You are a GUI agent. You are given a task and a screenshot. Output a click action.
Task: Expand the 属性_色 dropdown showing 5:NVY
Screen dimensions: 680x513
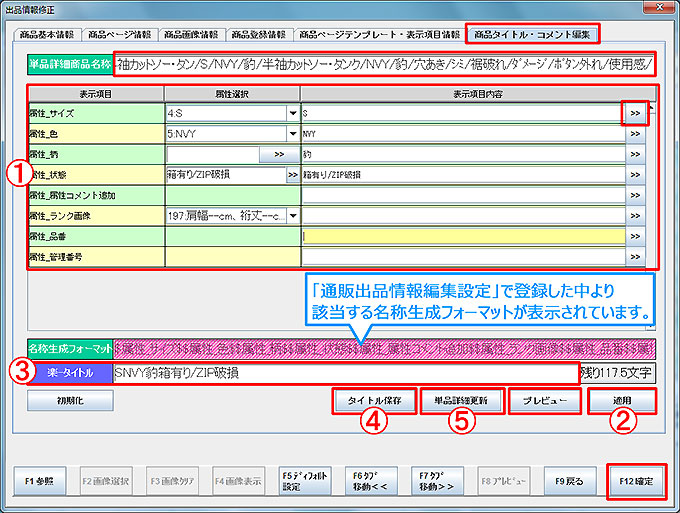pyautogui.click(x=293, y=134)
